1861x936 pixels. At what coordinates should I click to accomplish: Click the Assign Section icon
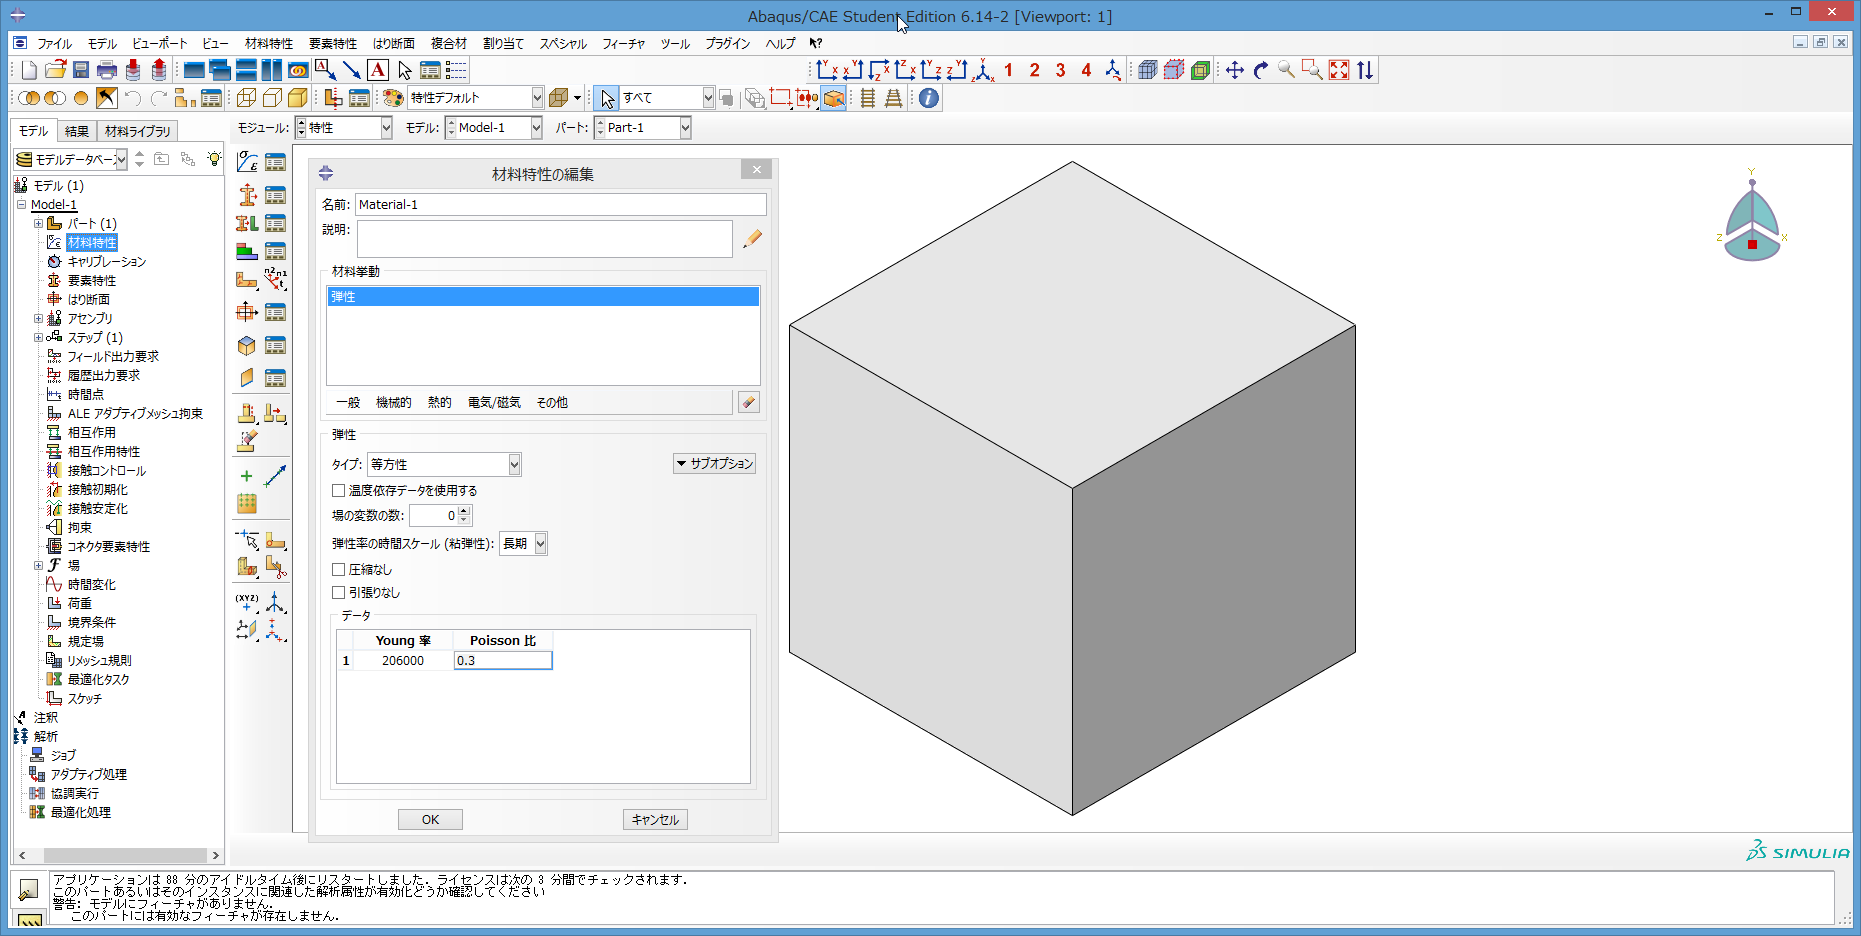(x=247, y=223)
